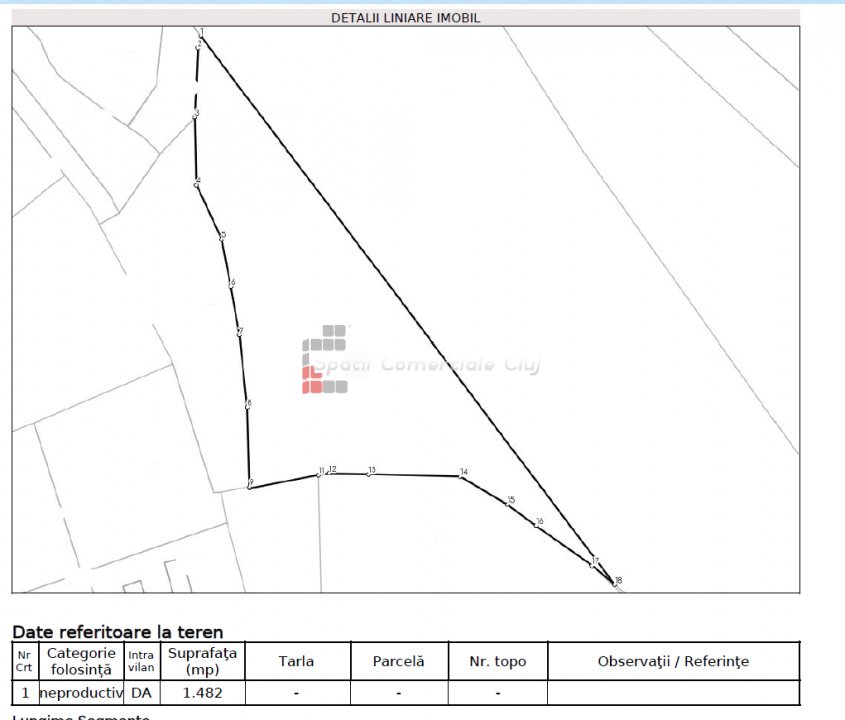Click the Suprafața (mp) column header
This screenshot has height=720, width=845.
tap(202, 661)
